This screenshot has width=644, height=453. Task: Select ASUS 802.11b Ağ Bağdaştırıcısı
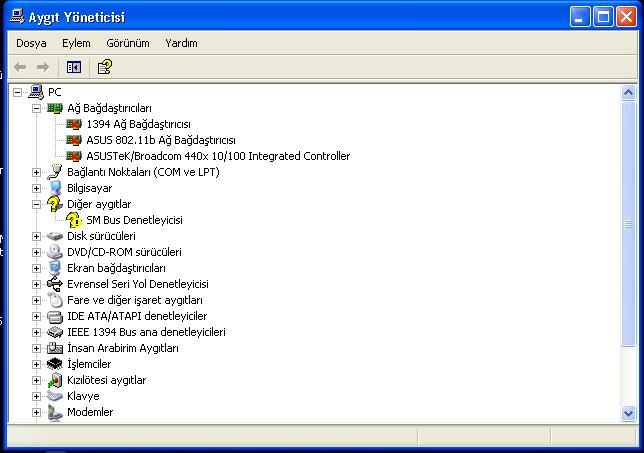[161, 140]
